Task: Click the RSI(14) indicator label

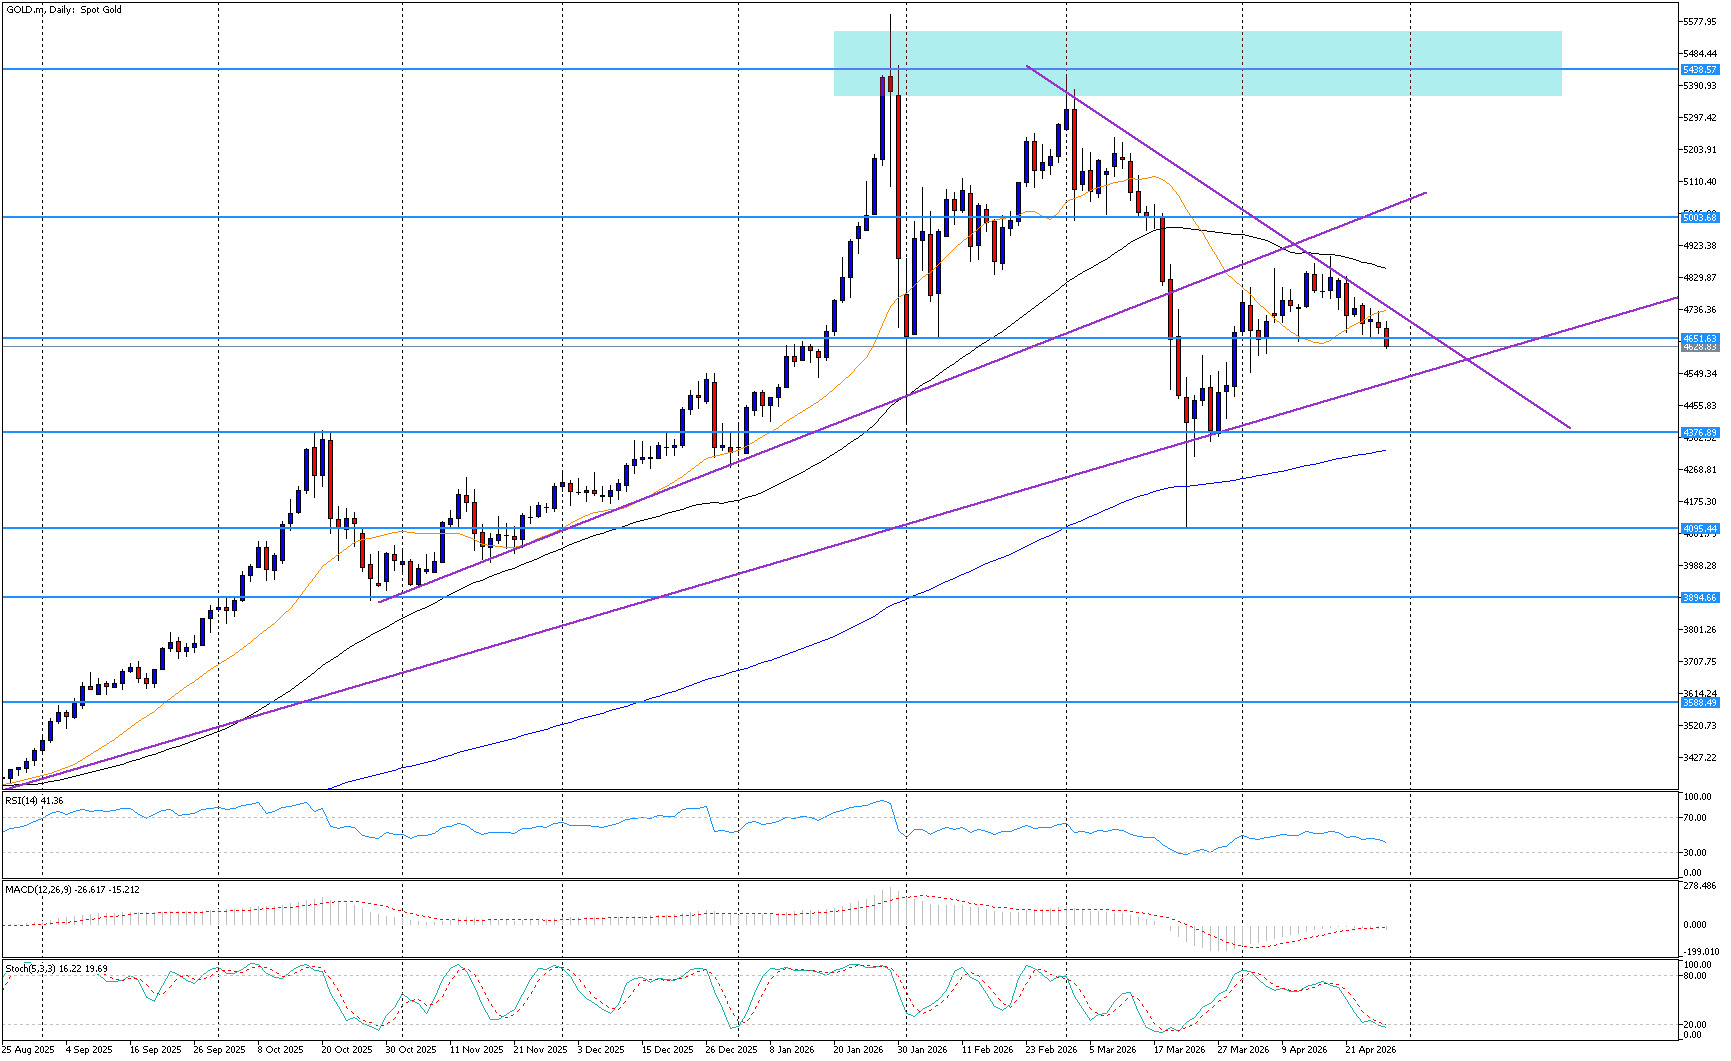Action: 34,801
